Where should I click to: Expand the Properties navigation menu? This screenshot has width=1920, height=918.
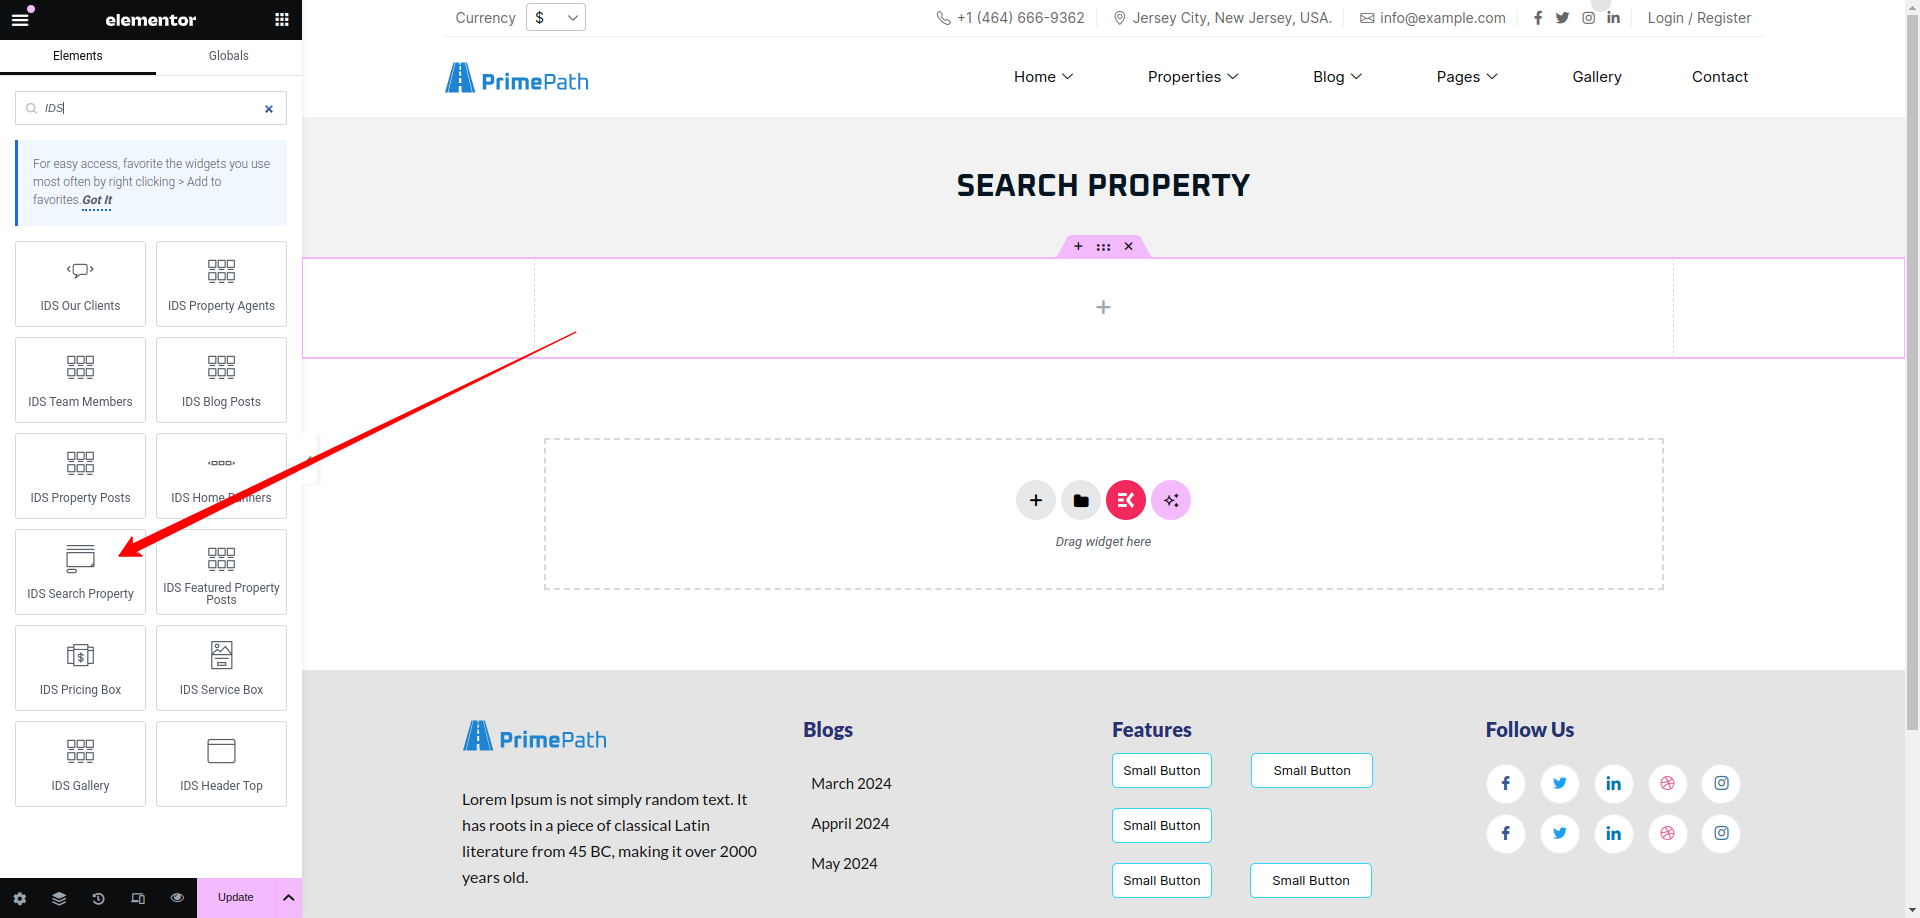[x=1193, y=77]
